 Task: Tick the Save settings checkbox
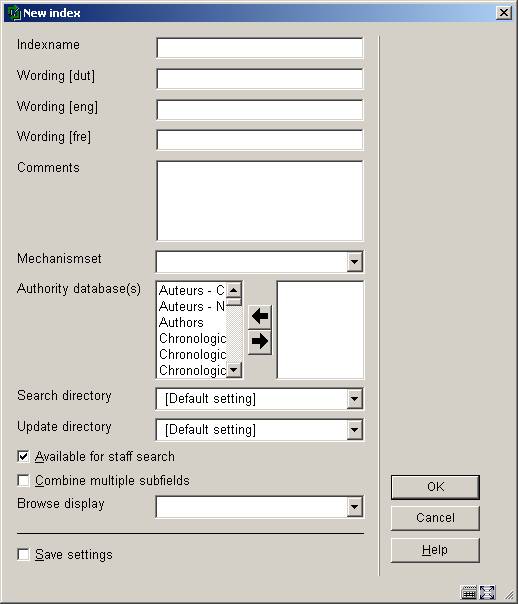[x=23, y=555]
